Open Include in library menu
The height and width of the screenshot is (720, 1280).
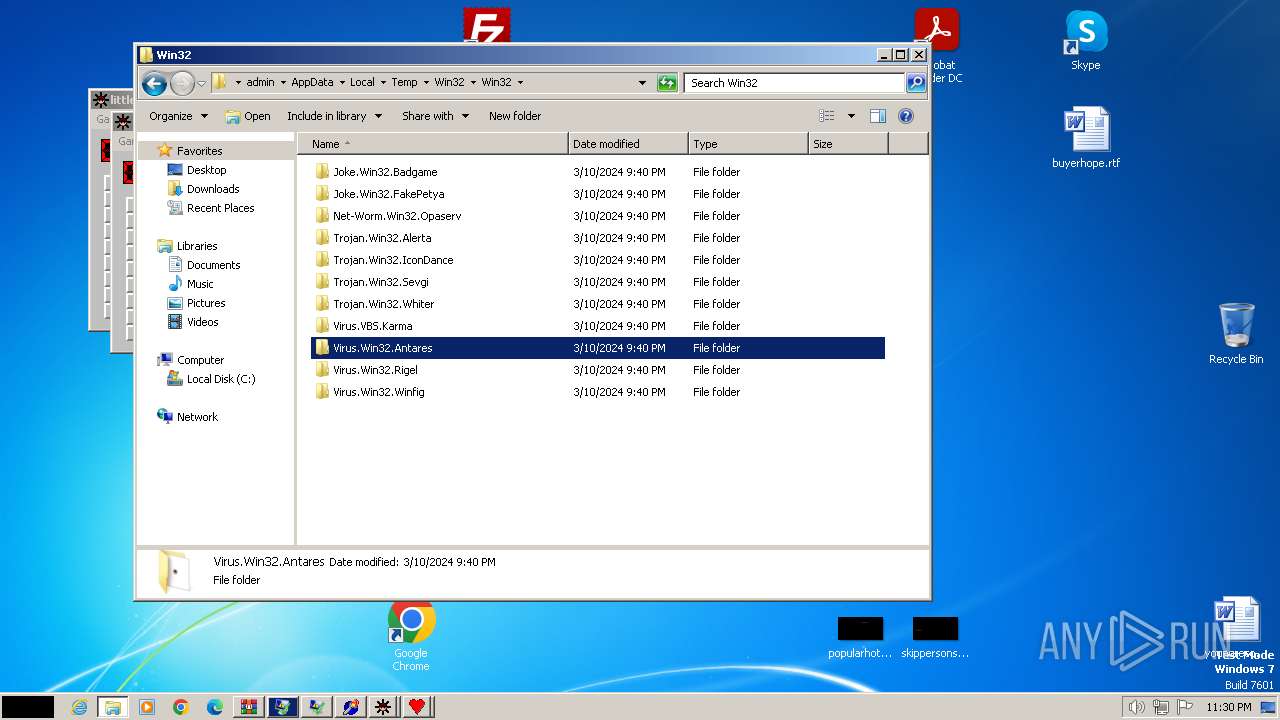(334, 116)
